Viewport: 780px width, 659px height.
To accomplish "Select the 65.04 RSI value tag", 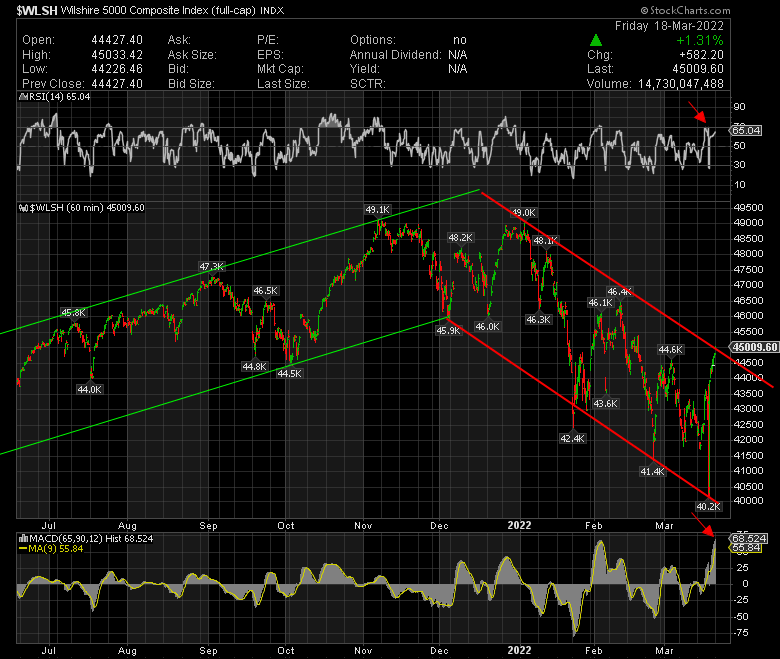I will pyautogui.click(x=747, y=130).
